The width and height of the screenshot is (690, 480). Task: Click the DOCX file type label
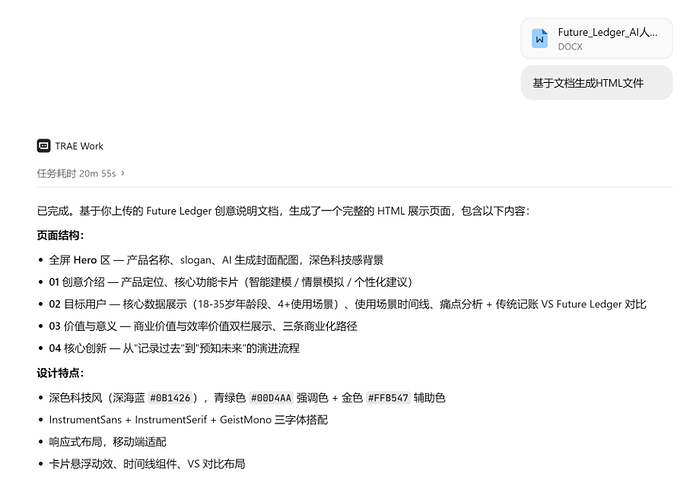coord(570,47)
